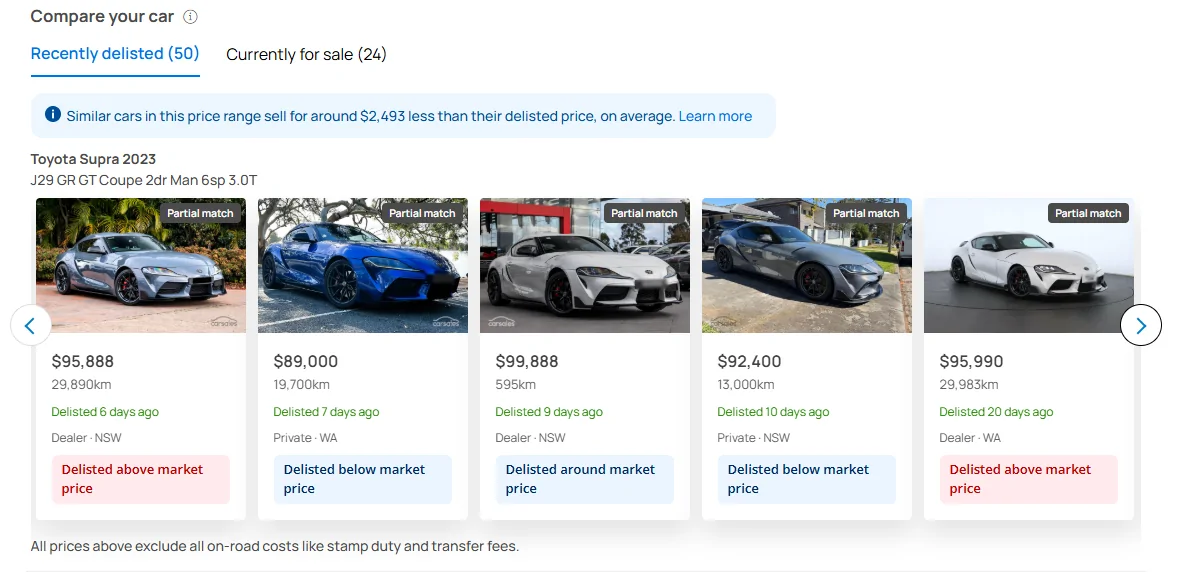The height and width of the screenshot is (578, 1194).
Task: Open photo of the blue $89,000 Supra
Action: 362,265
